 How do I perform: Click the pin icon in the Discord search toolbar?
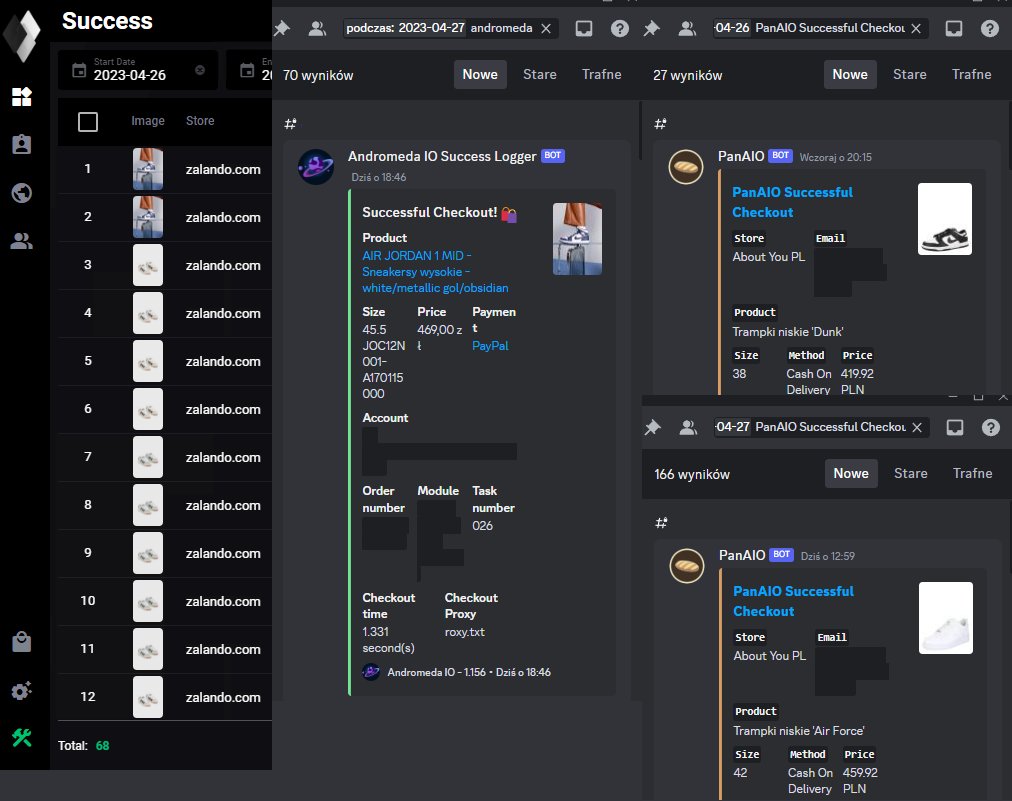281,28
